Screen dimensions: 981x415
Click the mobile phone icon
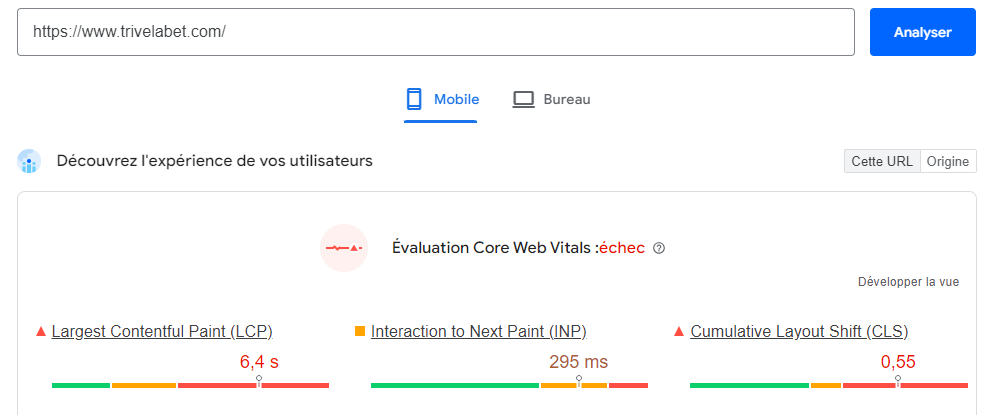pos(414,99)
